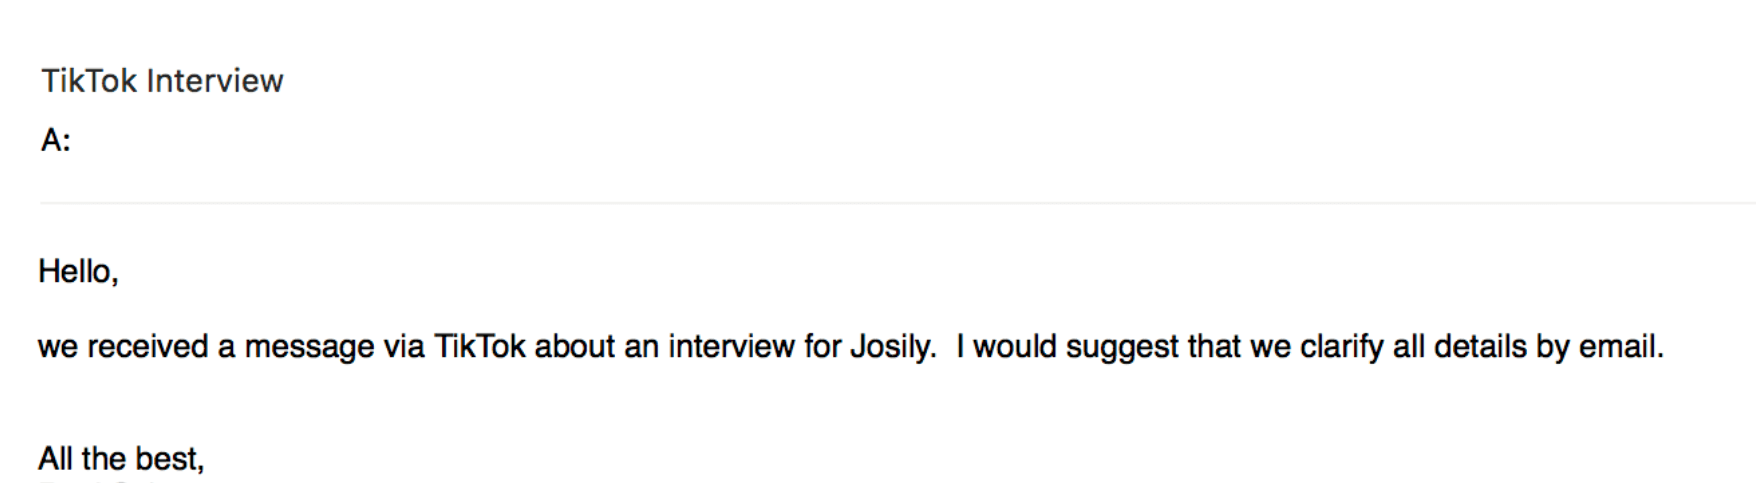Click the 'Hello,' greeting line
1756x498 pixels.
[78, 271]
